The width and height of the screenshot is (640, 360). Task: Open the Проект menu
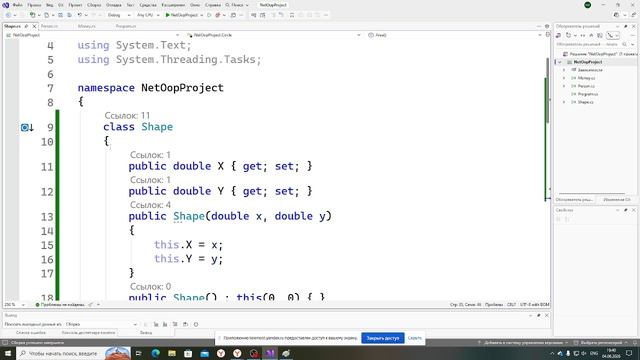75,5
